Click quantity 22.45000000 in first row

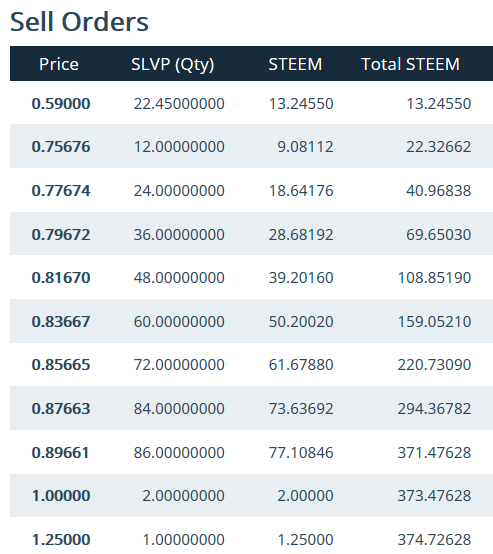point(179,104)
